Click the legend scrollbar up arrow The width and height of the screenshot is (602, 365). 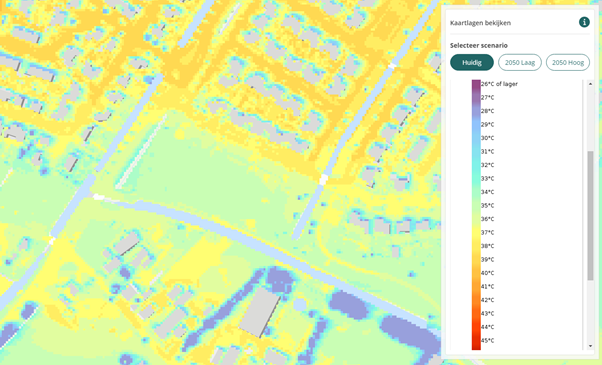tap(590, 84)
